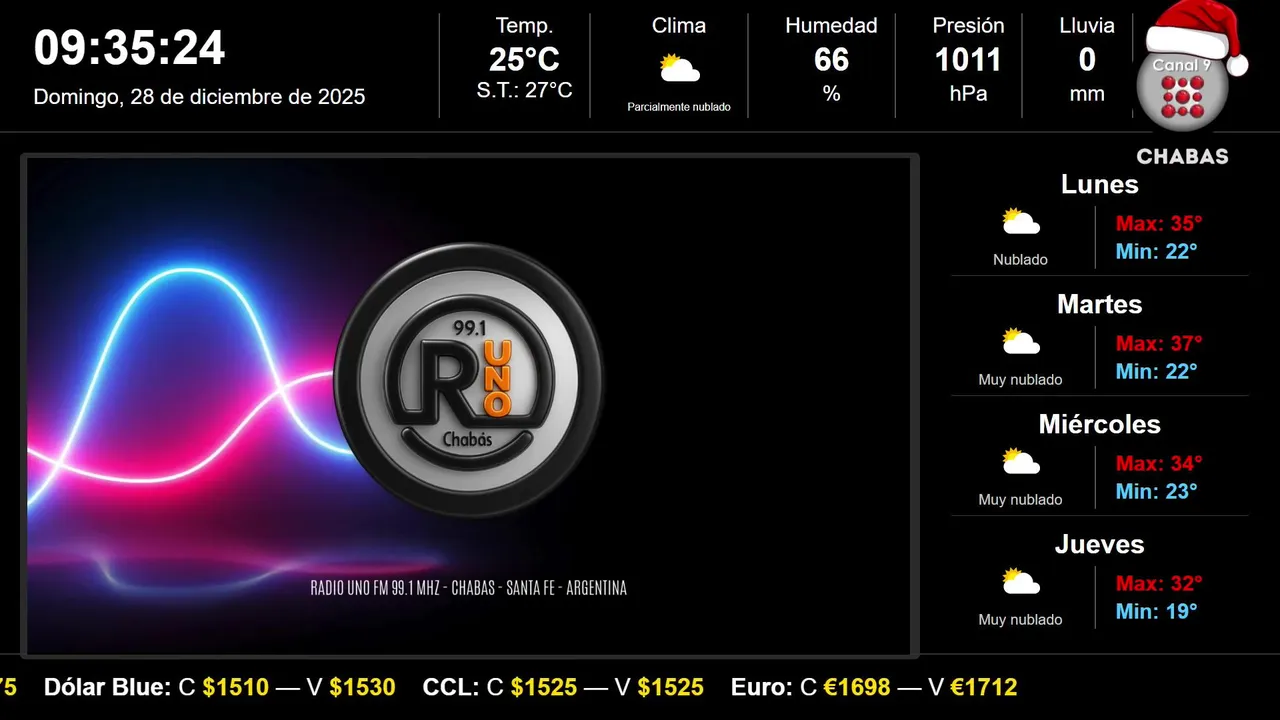Click the hPa unit text

[968, 94]
